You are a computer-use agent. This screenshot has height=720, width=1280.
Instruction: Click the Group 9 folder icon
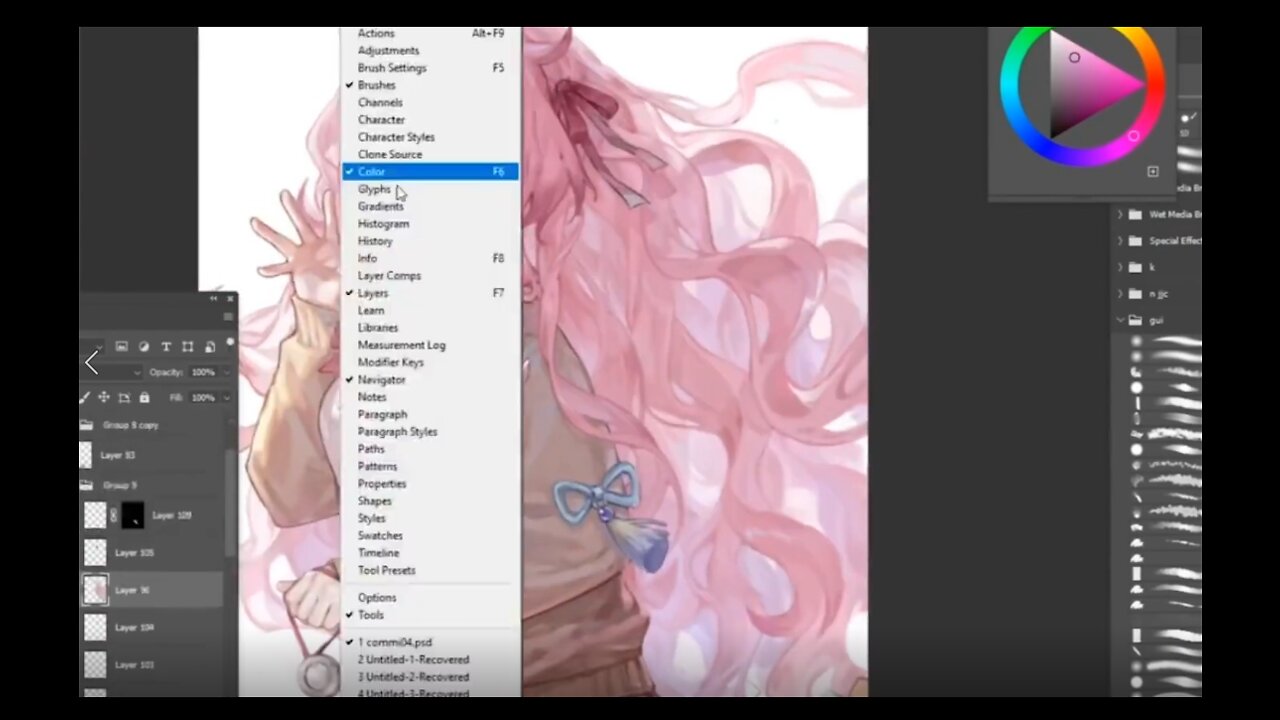click(x=86, y=485)
